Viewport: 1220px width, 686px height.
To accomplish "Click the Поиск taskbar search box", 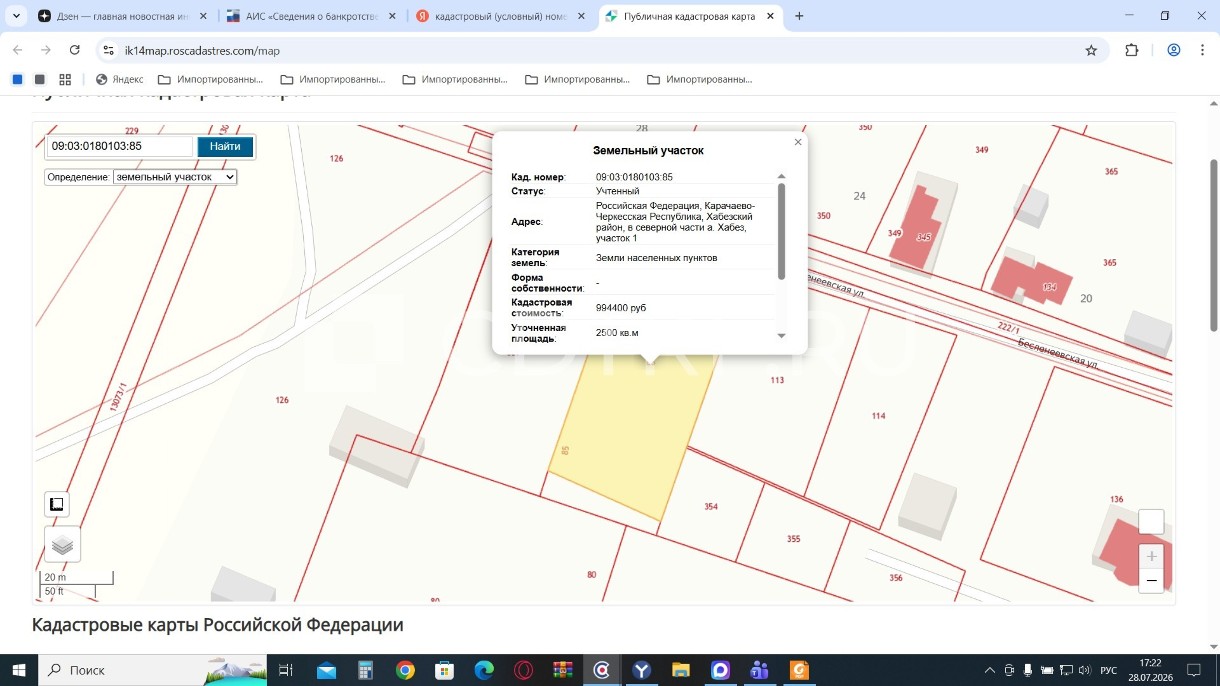I will click(x=152, y=670).
